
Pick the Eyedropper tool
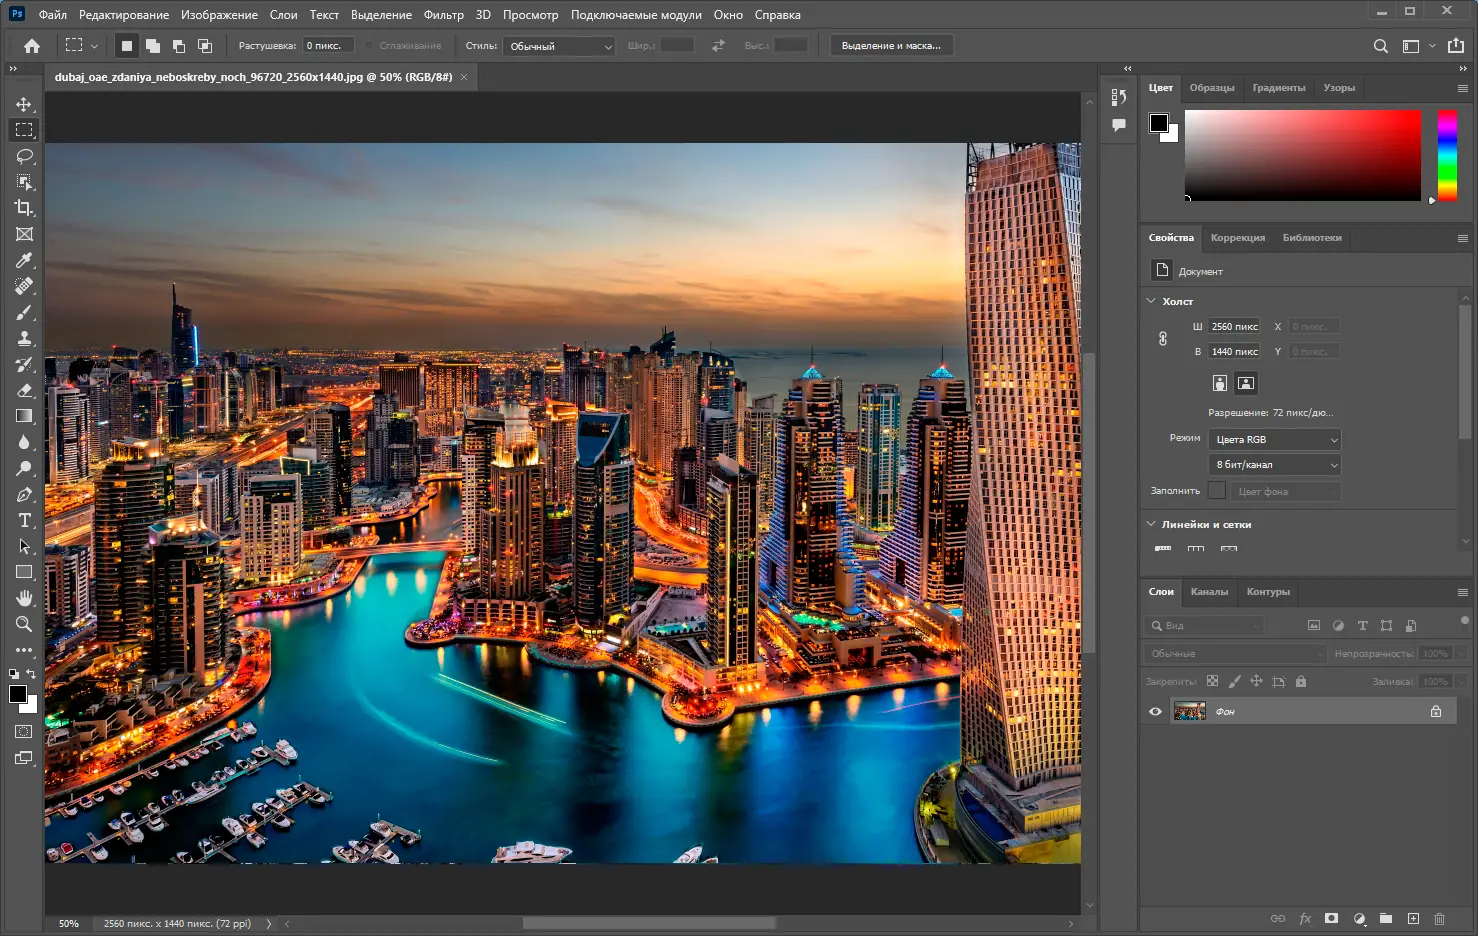click(25, 260)
